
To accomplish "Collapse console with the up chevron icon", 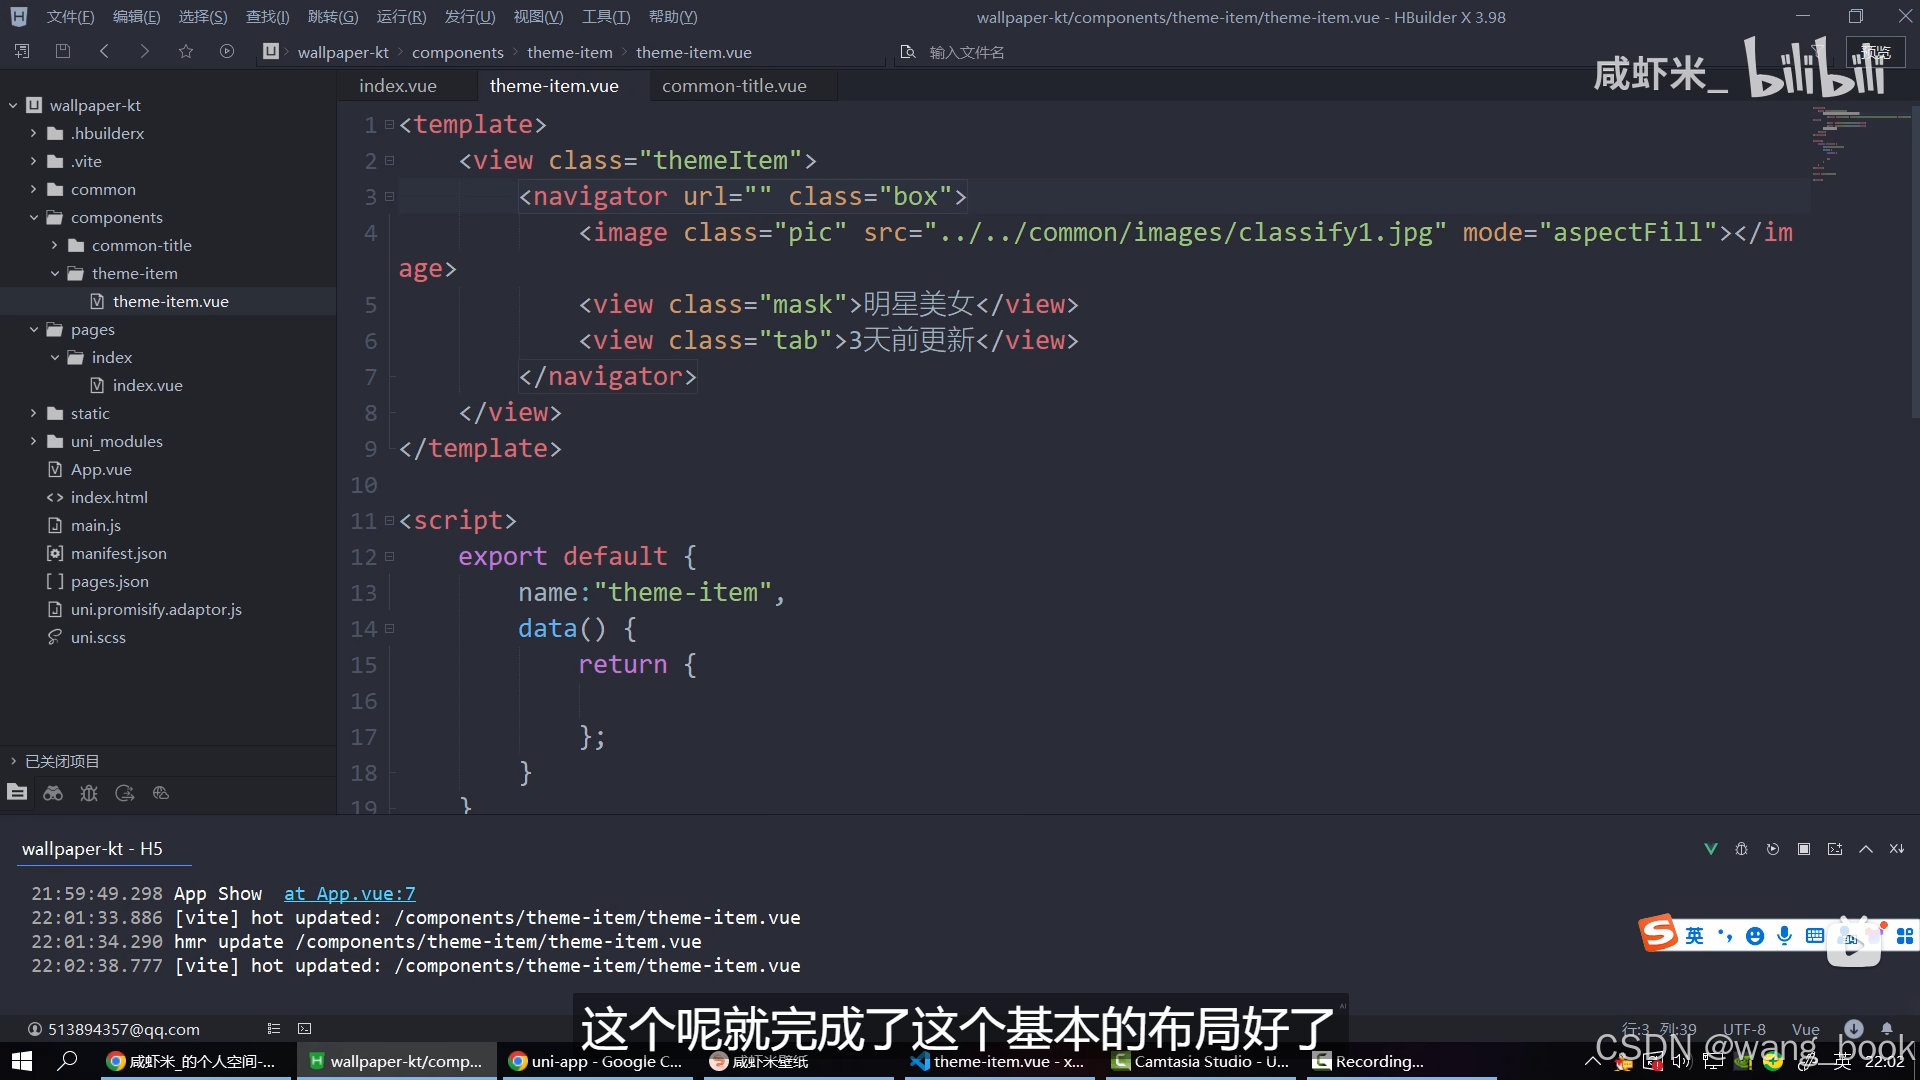I will (x=1866, y=849).
